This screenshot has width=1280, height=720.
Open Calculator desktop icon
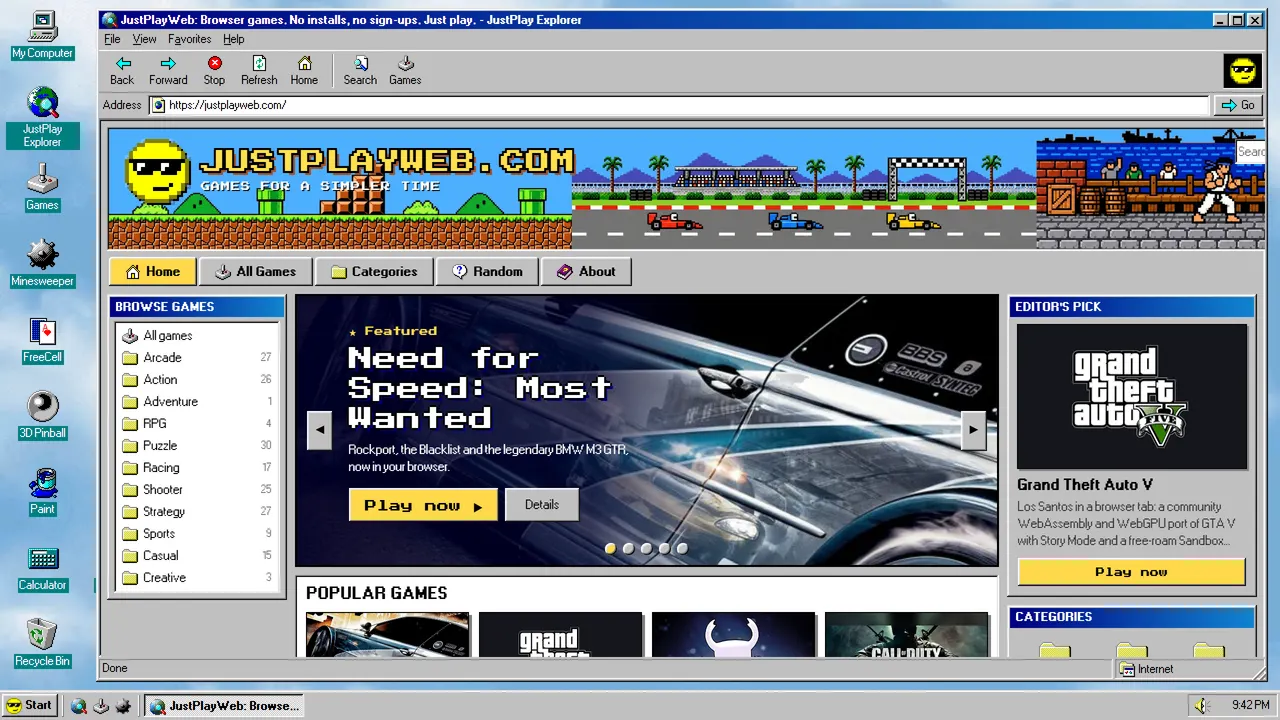coord(42,567)
